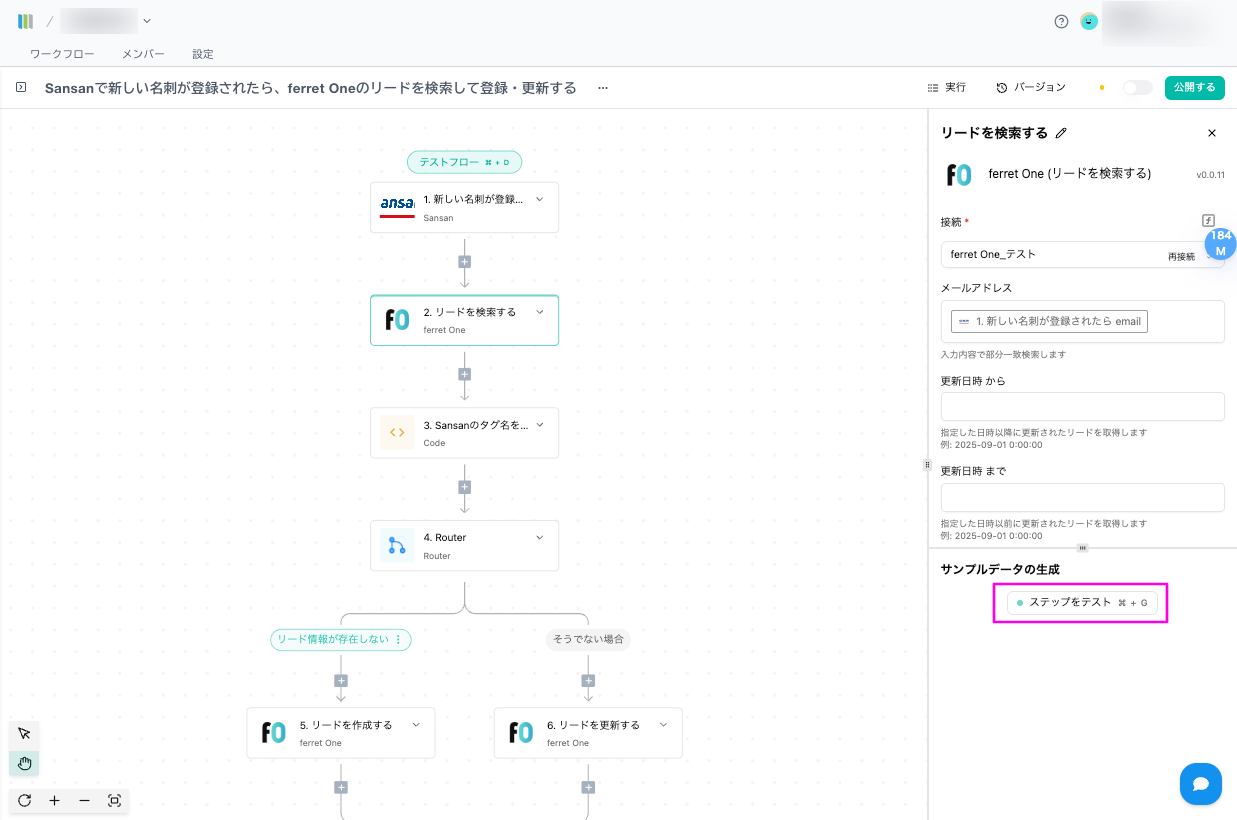Select the hand pan tool
Viewport: 1237px width, 820px height.
(x=25, y=764)
